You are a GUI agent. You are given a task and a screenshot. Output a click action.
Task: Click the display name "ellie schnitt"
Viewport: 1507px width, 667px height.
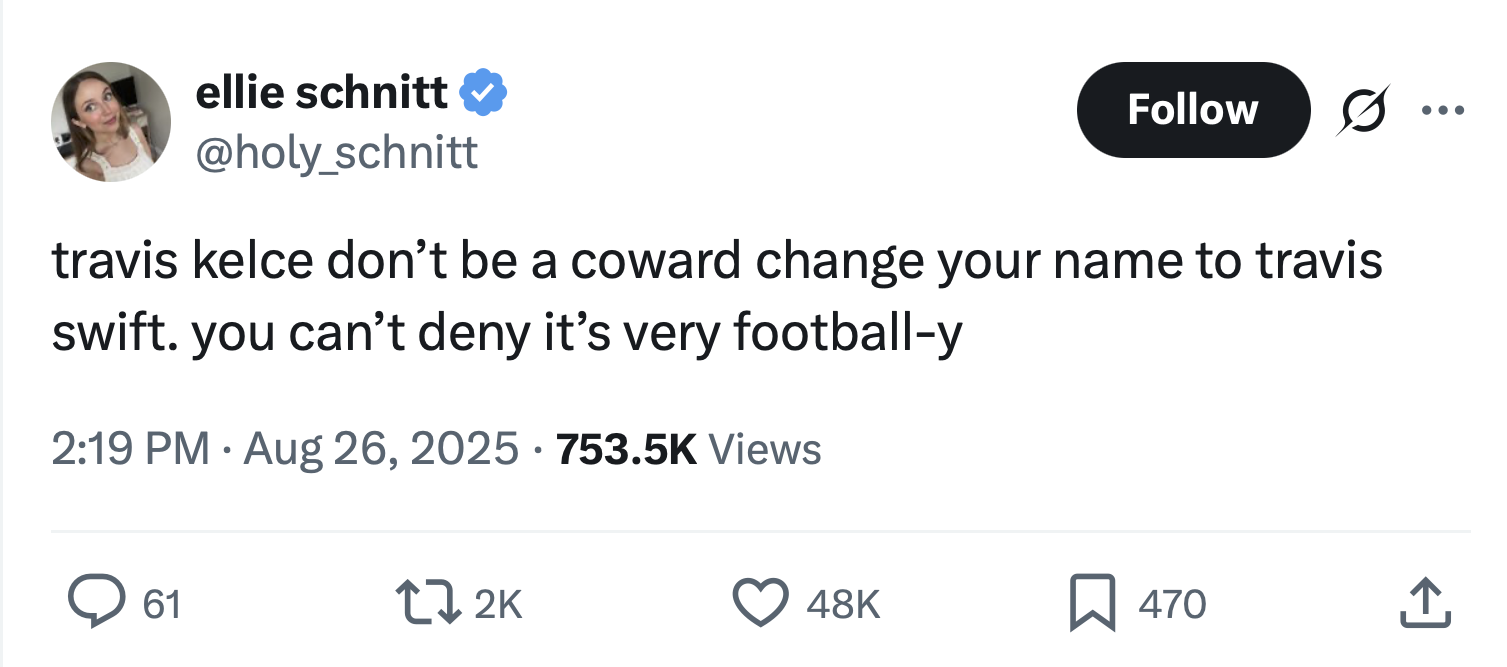322,94
